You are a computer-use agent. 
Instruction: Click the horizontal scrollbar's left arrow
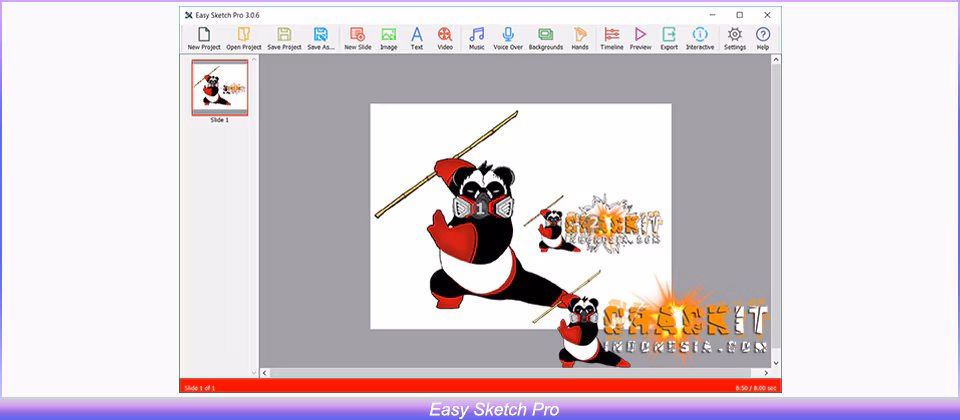[x=264, y=372]
